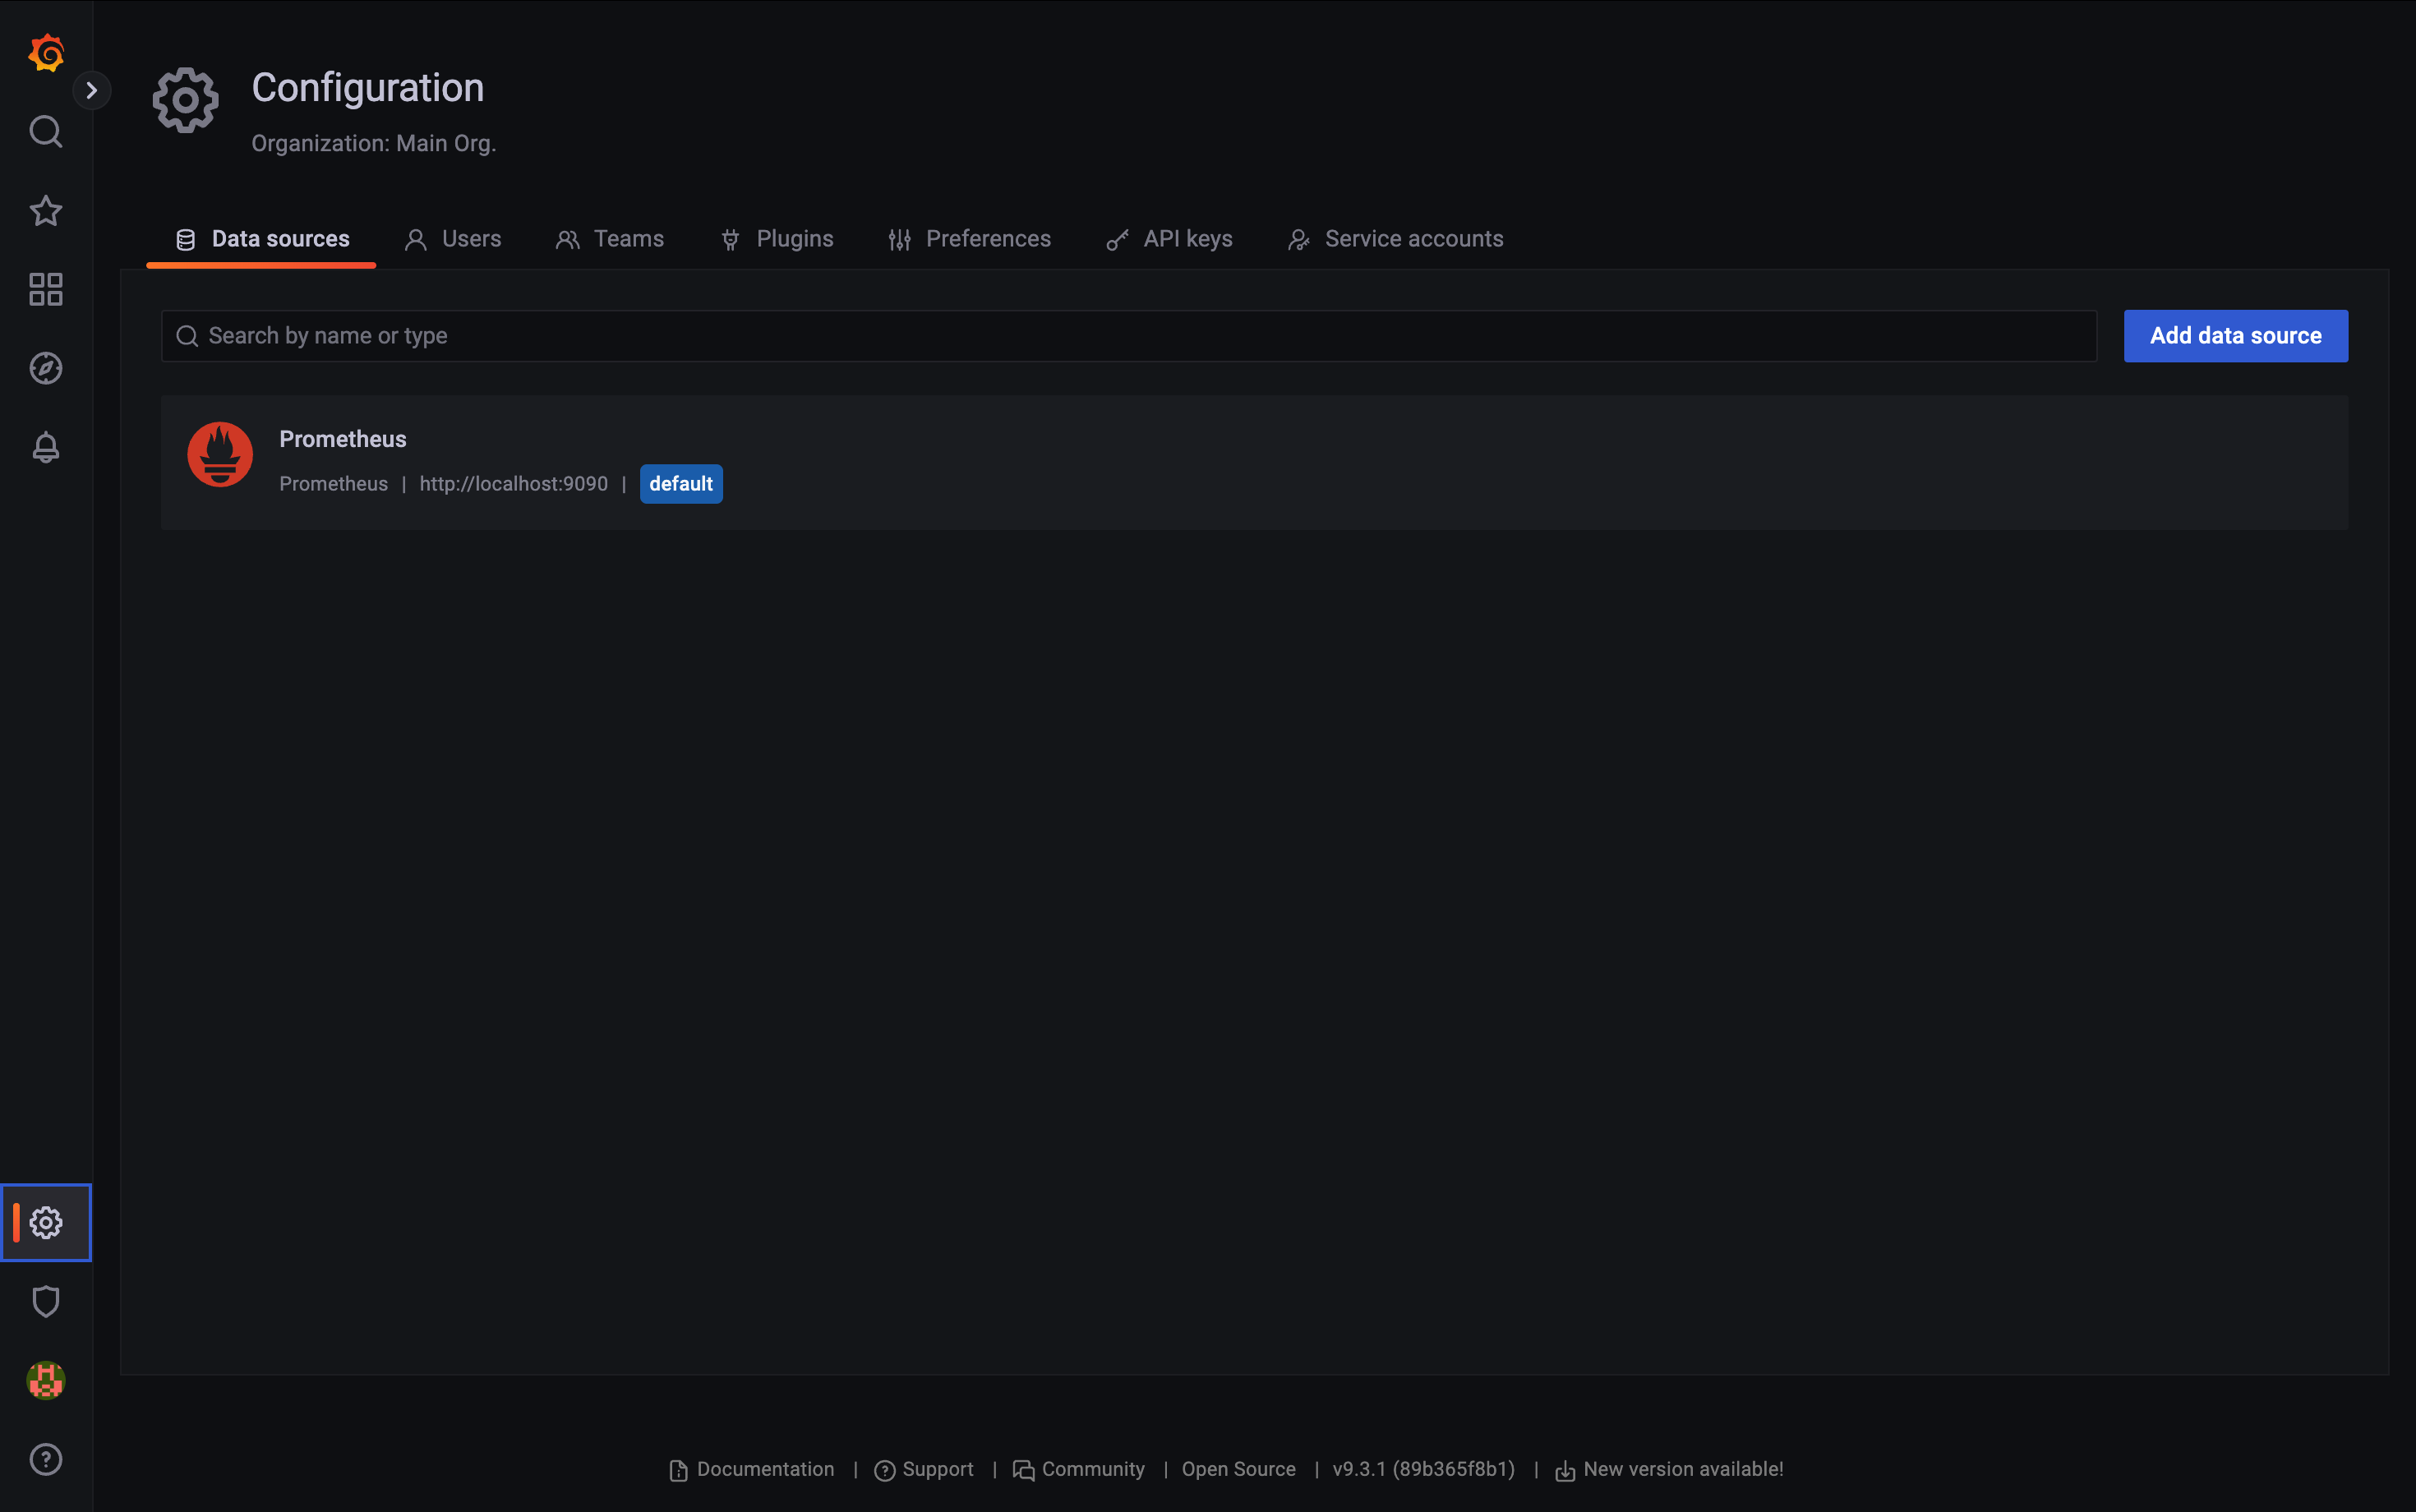Switch to the Teams tab
This screenshot has height=1512, width=2416.
point(610,239)
